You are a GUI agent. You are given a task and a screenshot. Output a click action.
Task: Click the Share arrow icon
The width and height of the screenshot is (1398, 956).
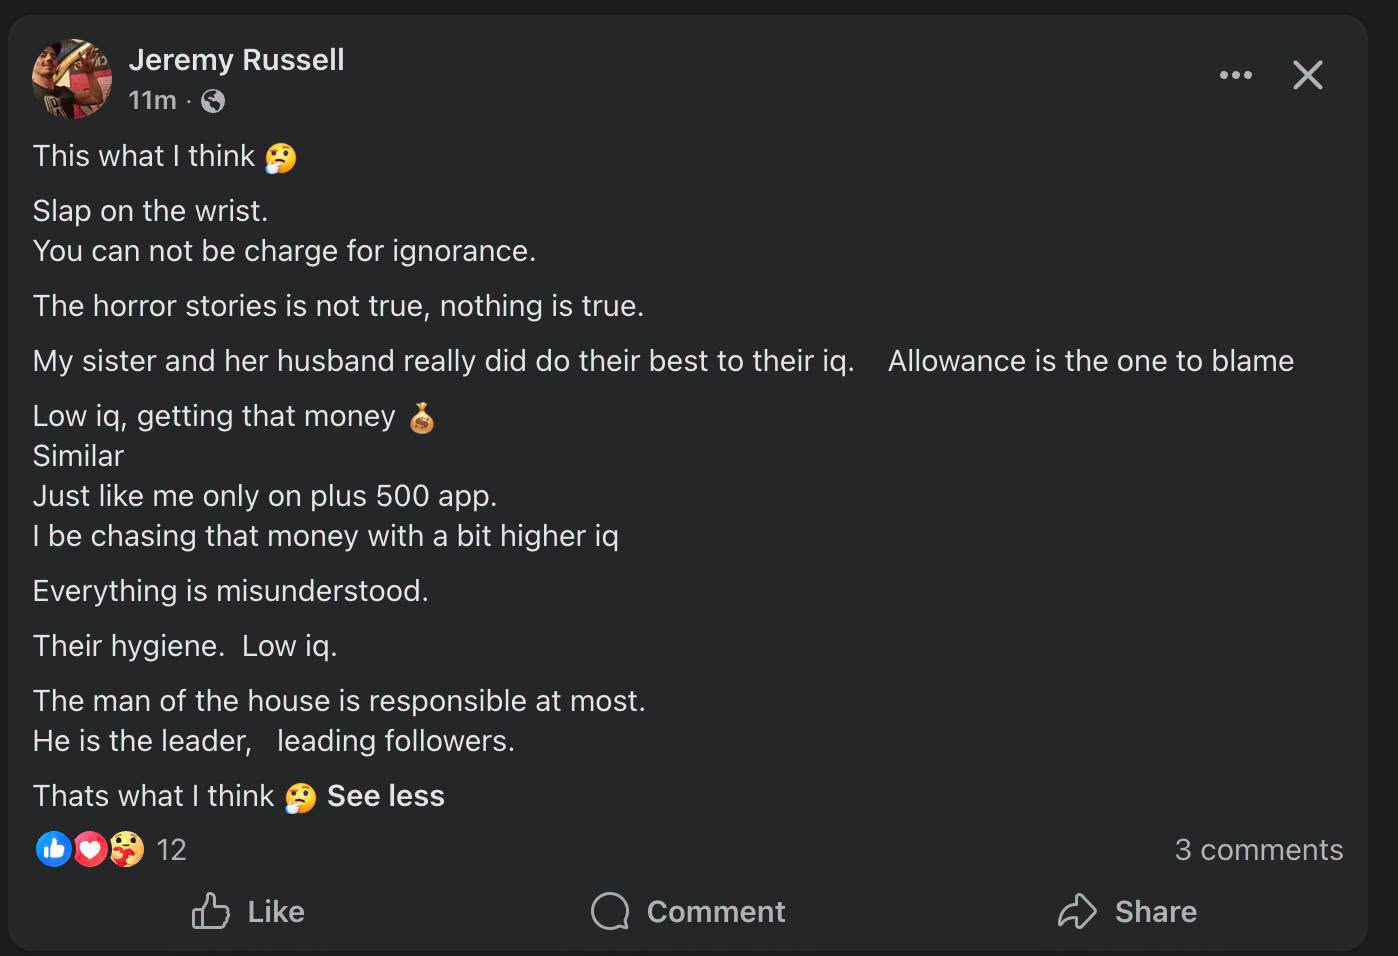pyautogui.click(x=1077, y=911)
